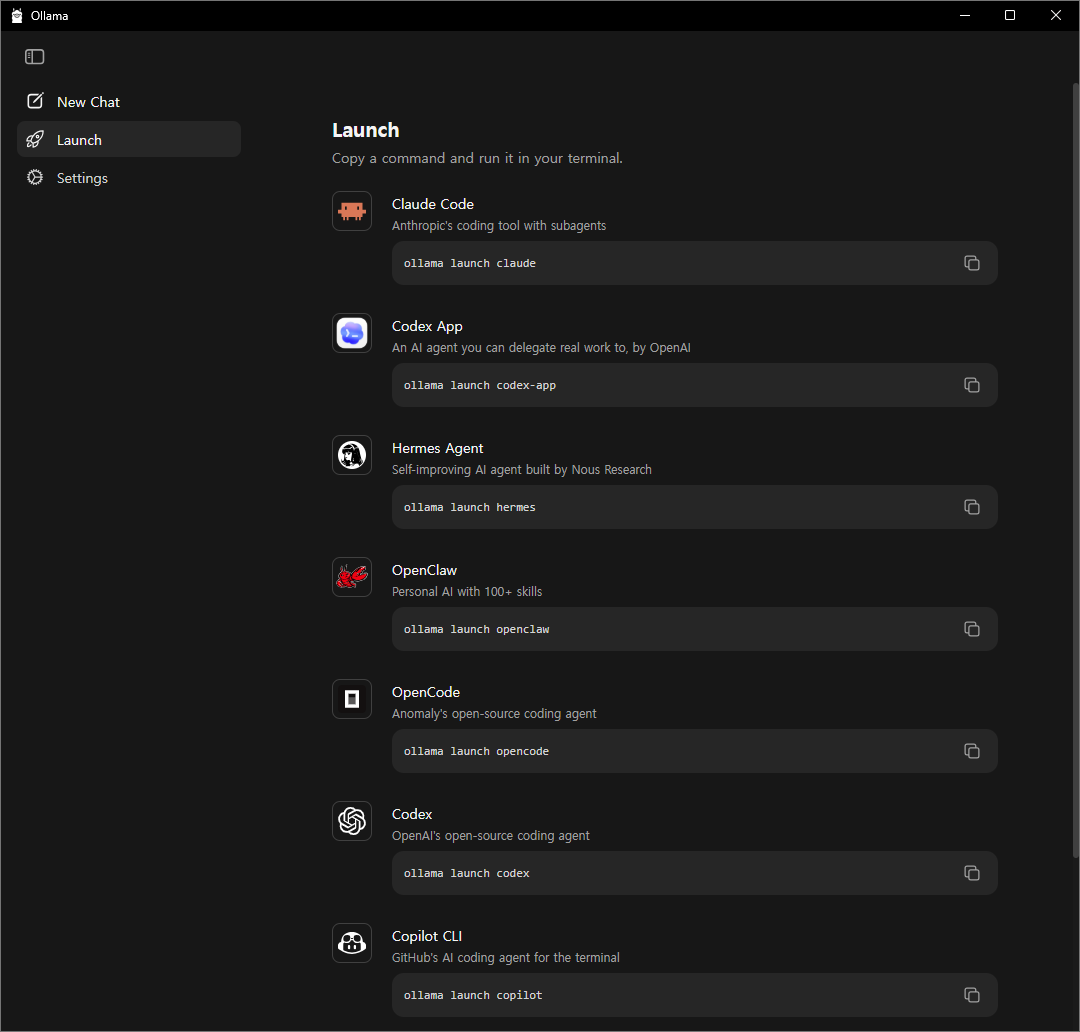Click the 'ollama launch codex-app' command text
Image resolution: width=1080 pixels, height=1032 pixels.
tap(480, 385)
